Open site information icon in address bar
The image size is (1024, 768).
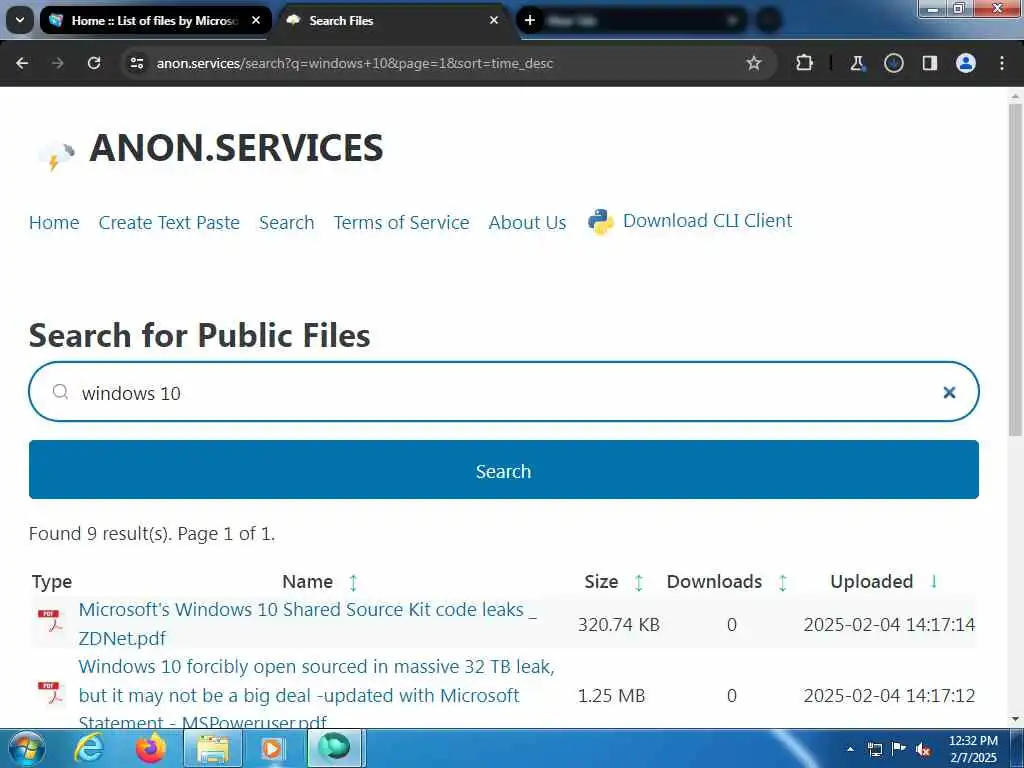click(137, 63)
